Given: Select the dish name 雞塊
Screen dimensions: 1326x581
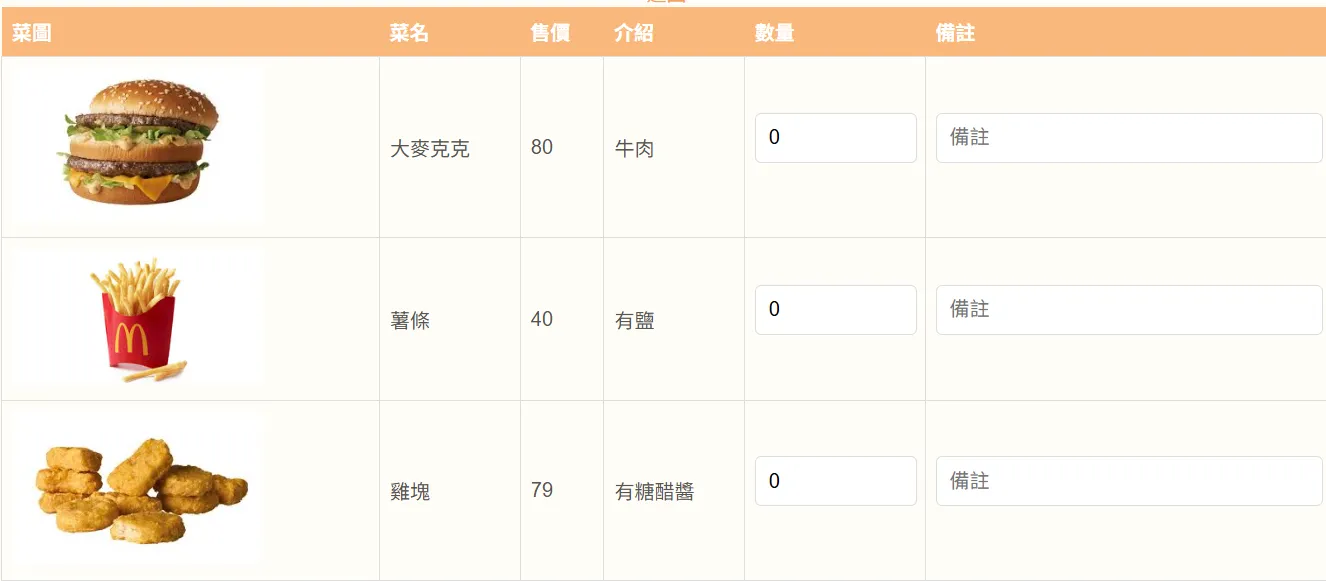Looking at the screenshot, I should click(x=410, y=492).
